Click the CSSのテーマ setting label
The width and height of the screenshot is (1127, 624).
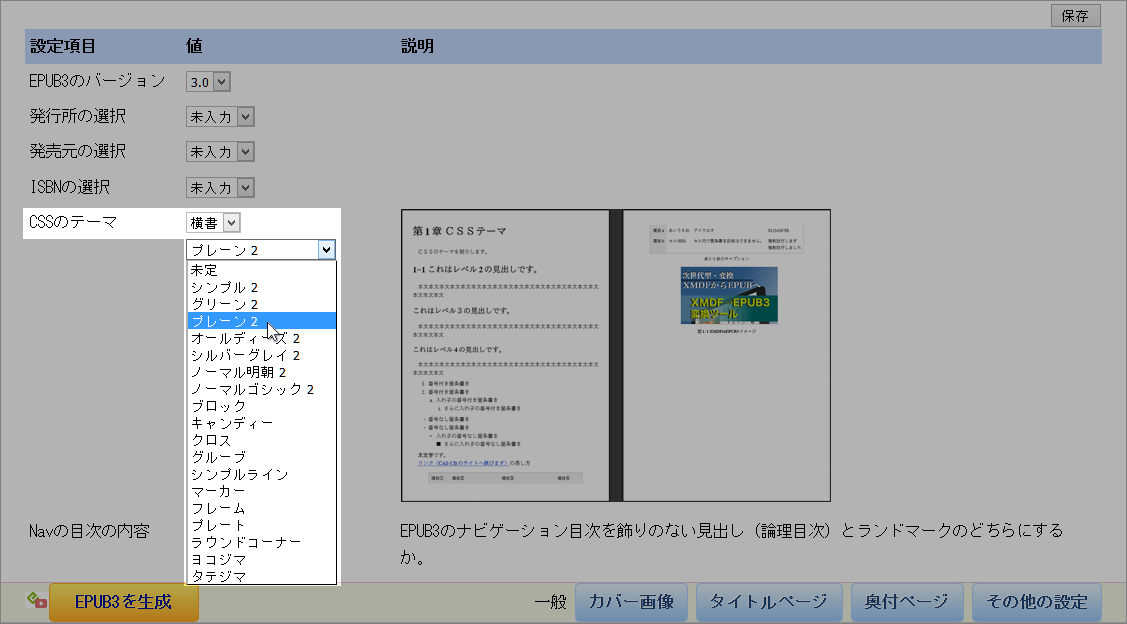click(x=73, y=222)
